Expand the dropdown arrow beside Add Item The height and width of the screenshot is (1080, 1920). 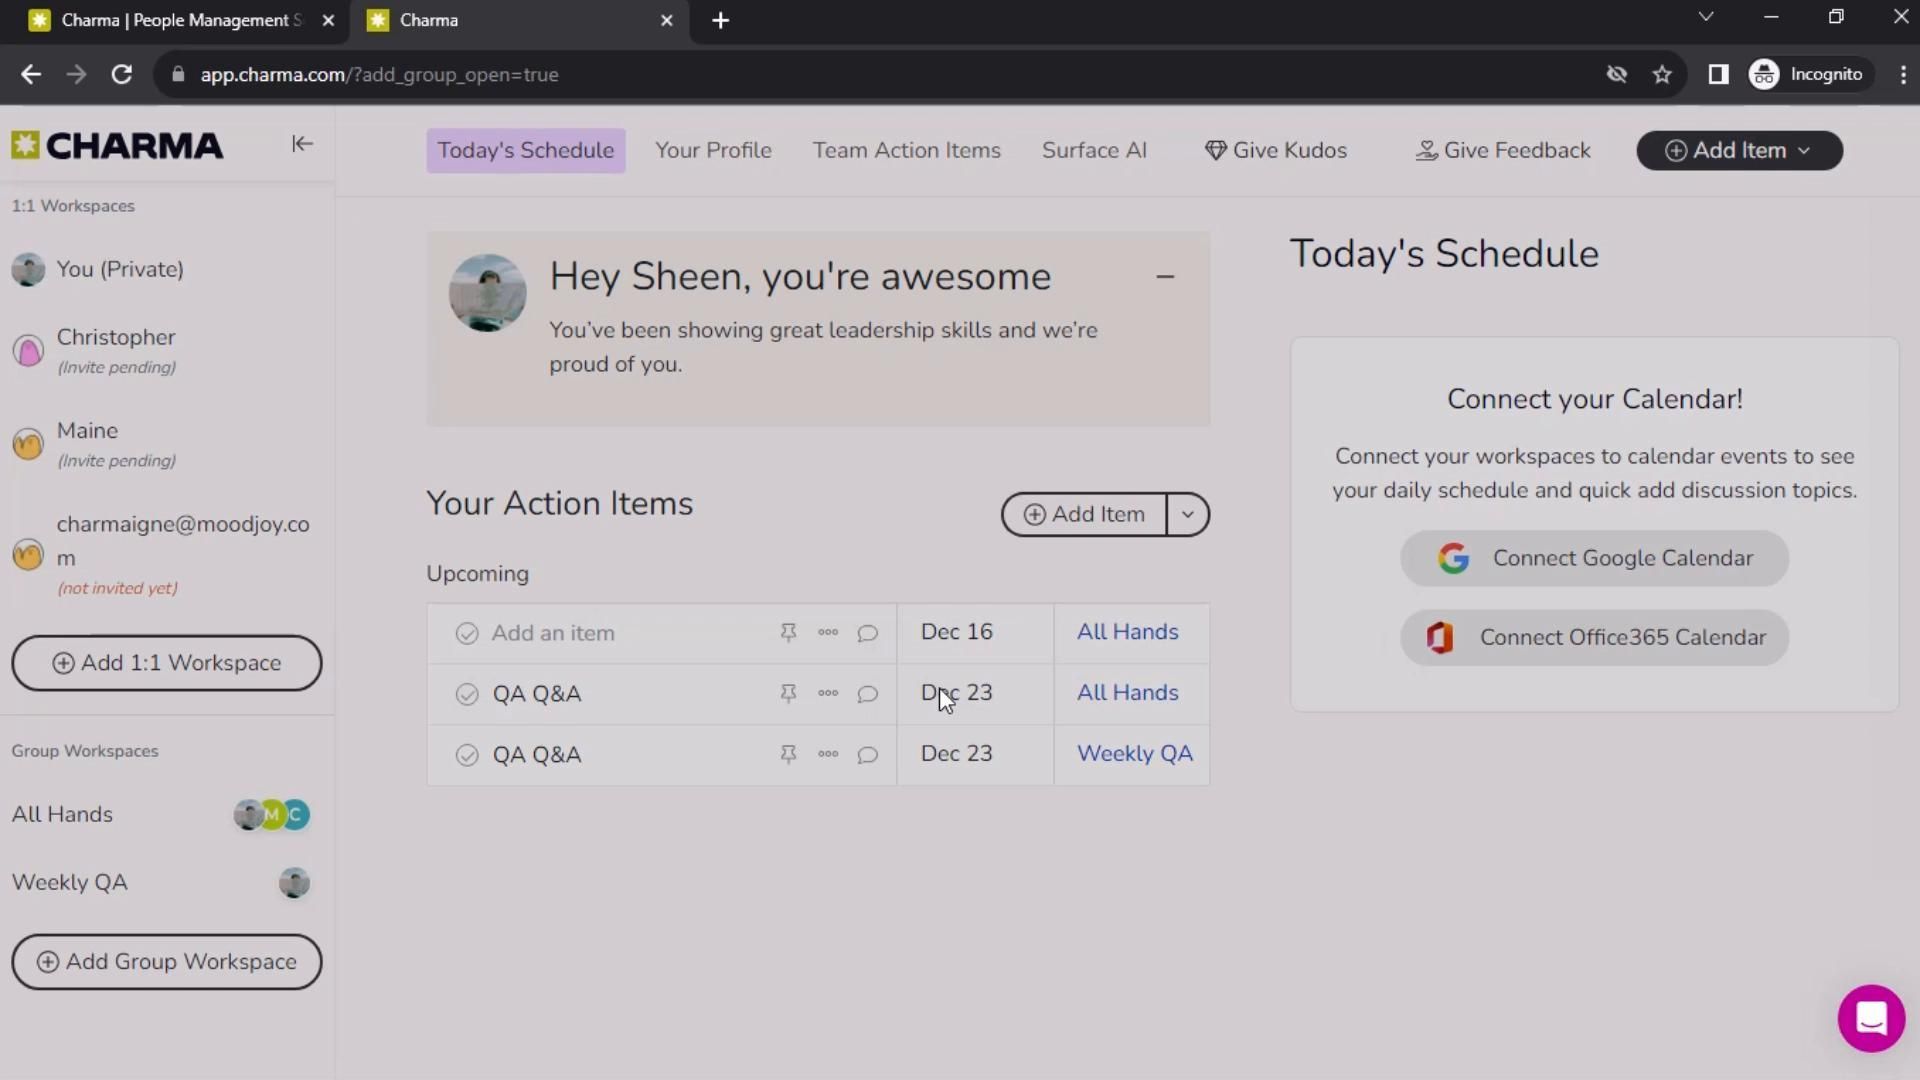pyautogui.click(x=1187, y=514)
